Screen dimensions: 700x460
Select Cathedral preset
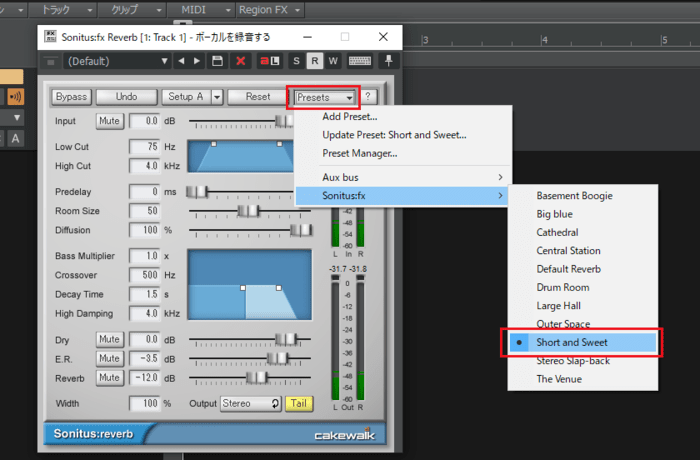point(583,232)
